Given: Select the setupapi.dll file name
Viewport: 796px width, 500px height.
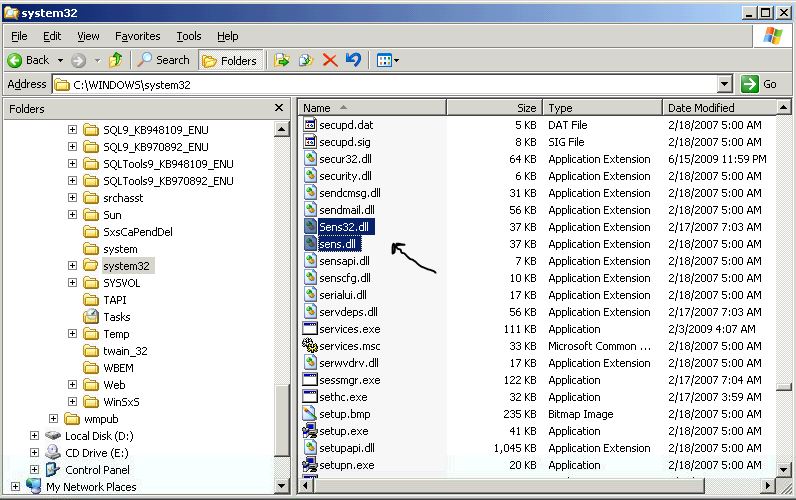Looking at the screenshot, I should (347, 448).
